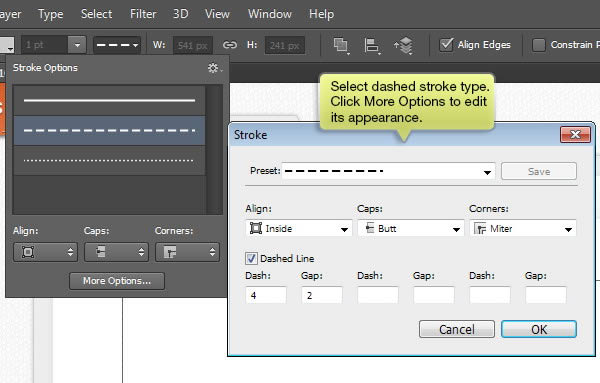Click the Miter corners icon in Stroke dialog
This screenshot has width=600, height=383.
480,228
